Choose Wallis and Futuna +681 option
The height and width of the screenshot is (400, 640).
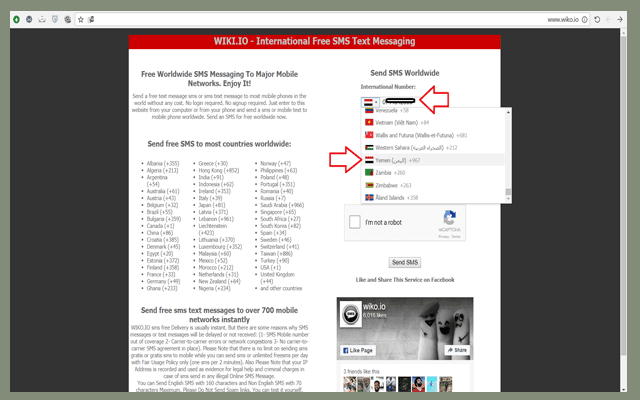coord(433,135)
